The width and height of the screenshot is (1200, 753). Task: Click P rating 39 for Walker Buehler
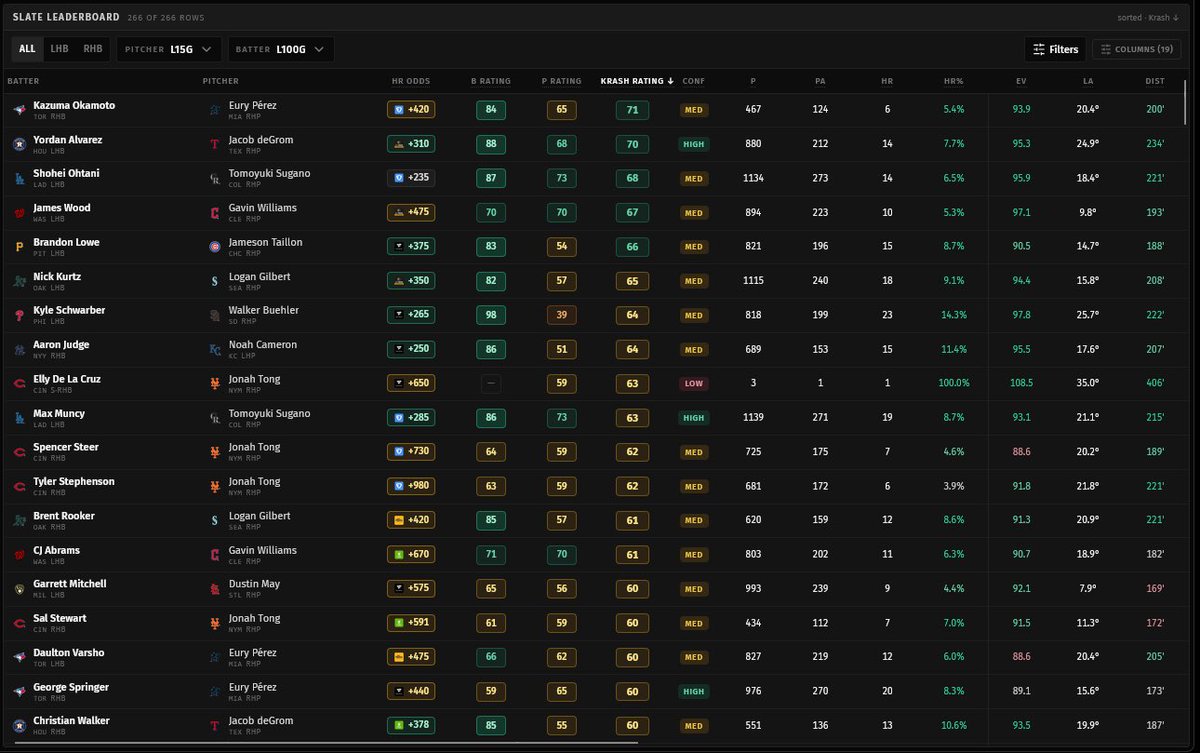(561, 315)
